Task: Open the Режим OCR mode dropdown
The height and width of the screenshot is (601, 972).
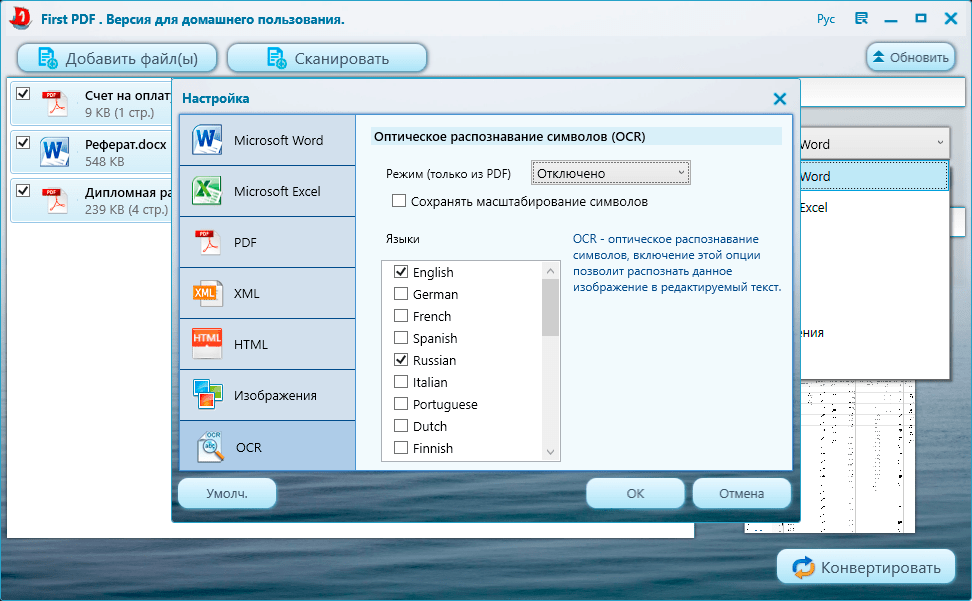Action: point(611,173)
